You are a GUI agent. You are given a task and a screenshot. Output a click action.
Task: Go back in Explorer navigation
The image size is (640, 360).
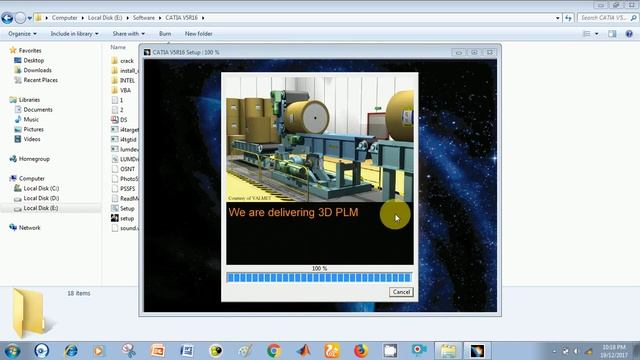coord(7,18)
